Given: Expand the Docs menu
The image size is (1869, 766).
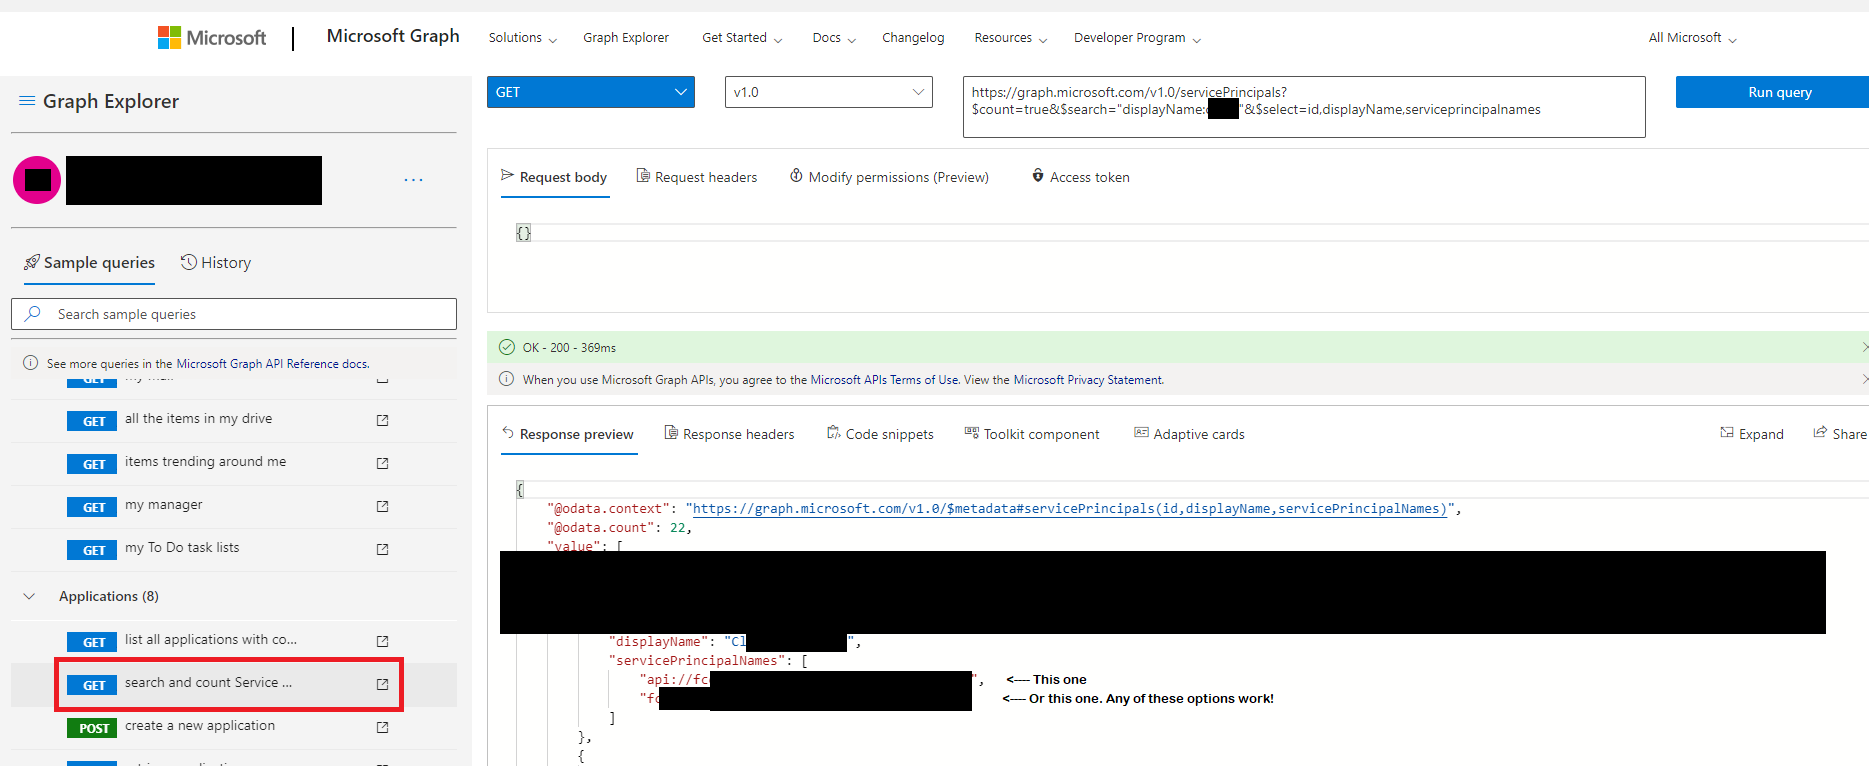Looking at the screenshot, I should click(834, 38).
